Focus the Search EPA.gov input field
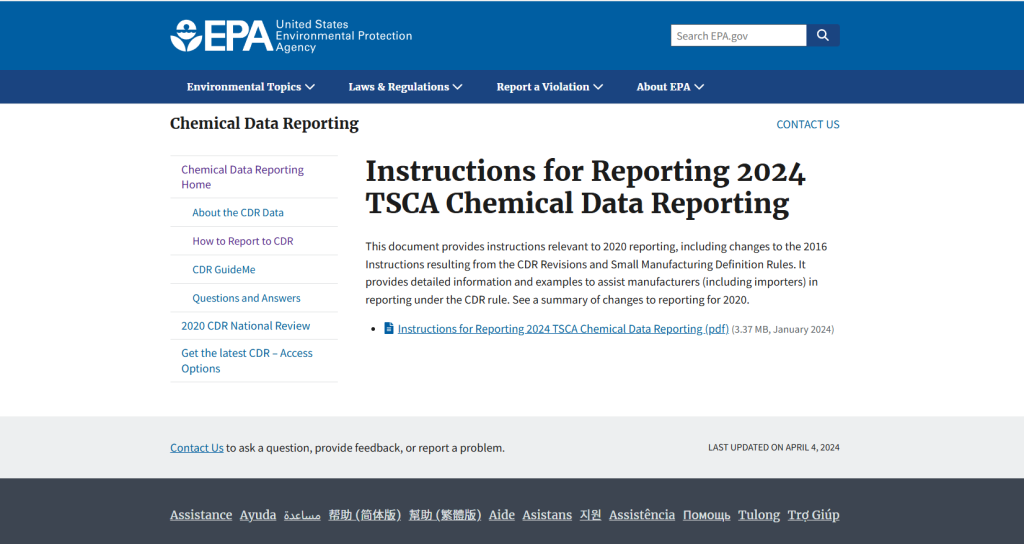 (x=738, y=35)
